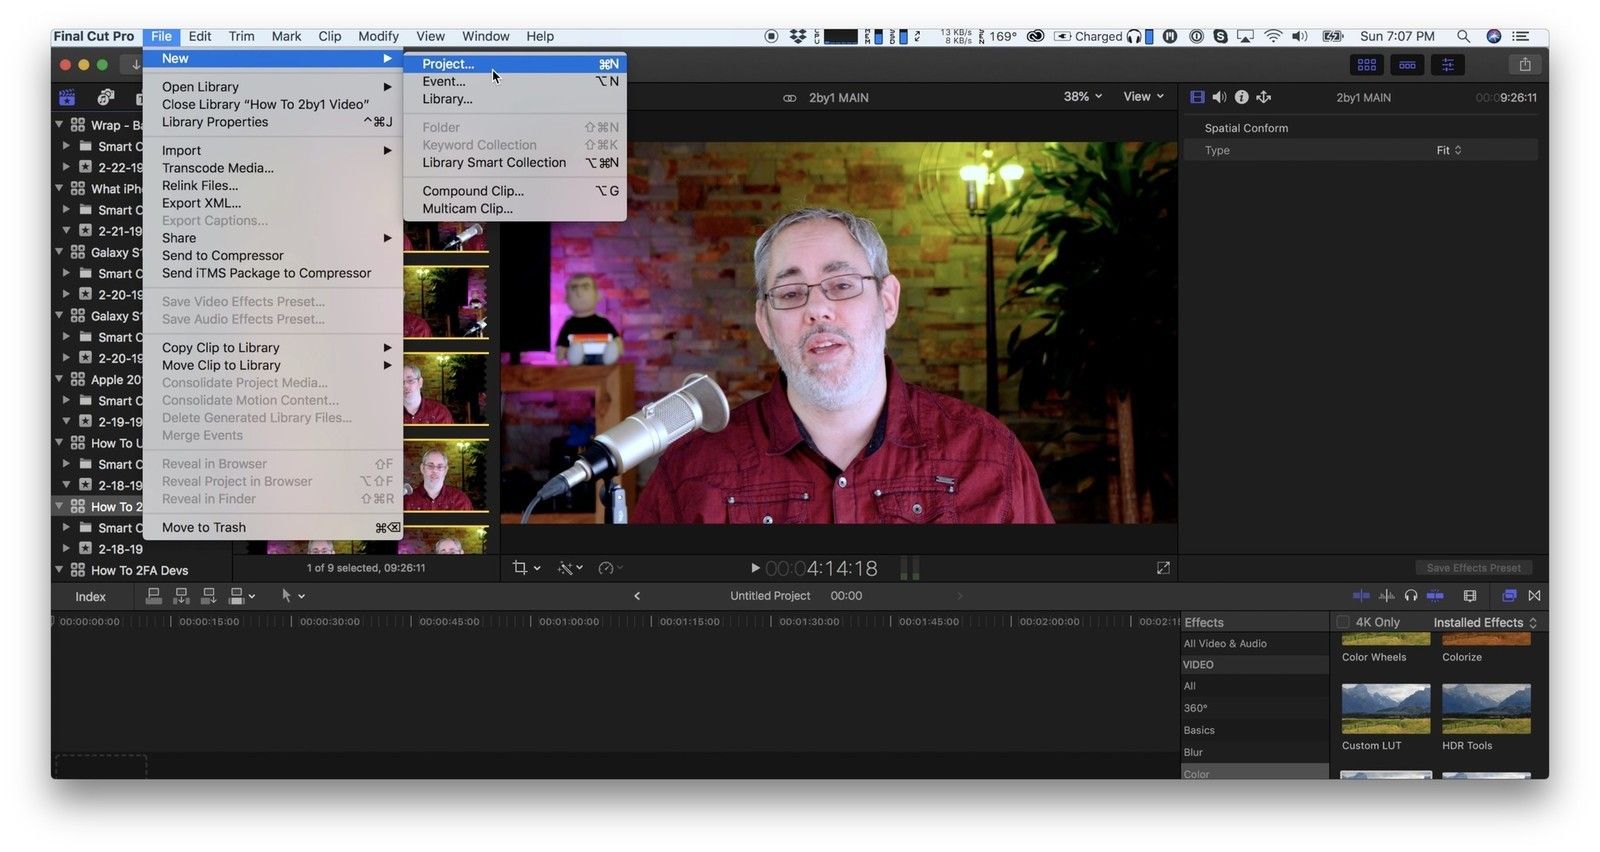Enter full screen viewer with expand icon
The image size is (1600, 852).
tap(1163, 568)
